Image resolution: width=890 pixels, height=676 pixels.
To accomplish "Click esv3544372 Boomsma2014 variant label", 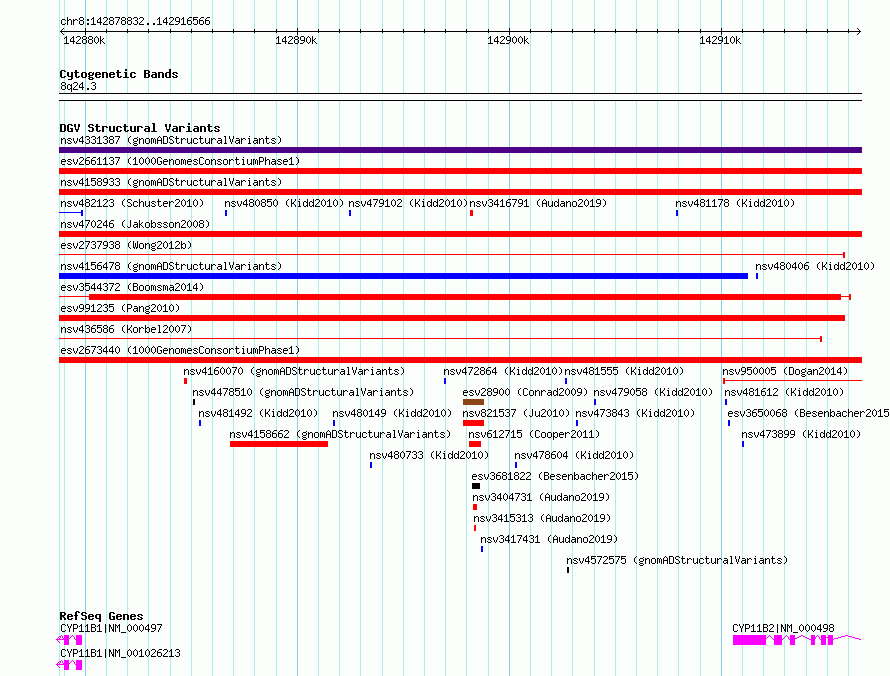I will coord(132,287).
